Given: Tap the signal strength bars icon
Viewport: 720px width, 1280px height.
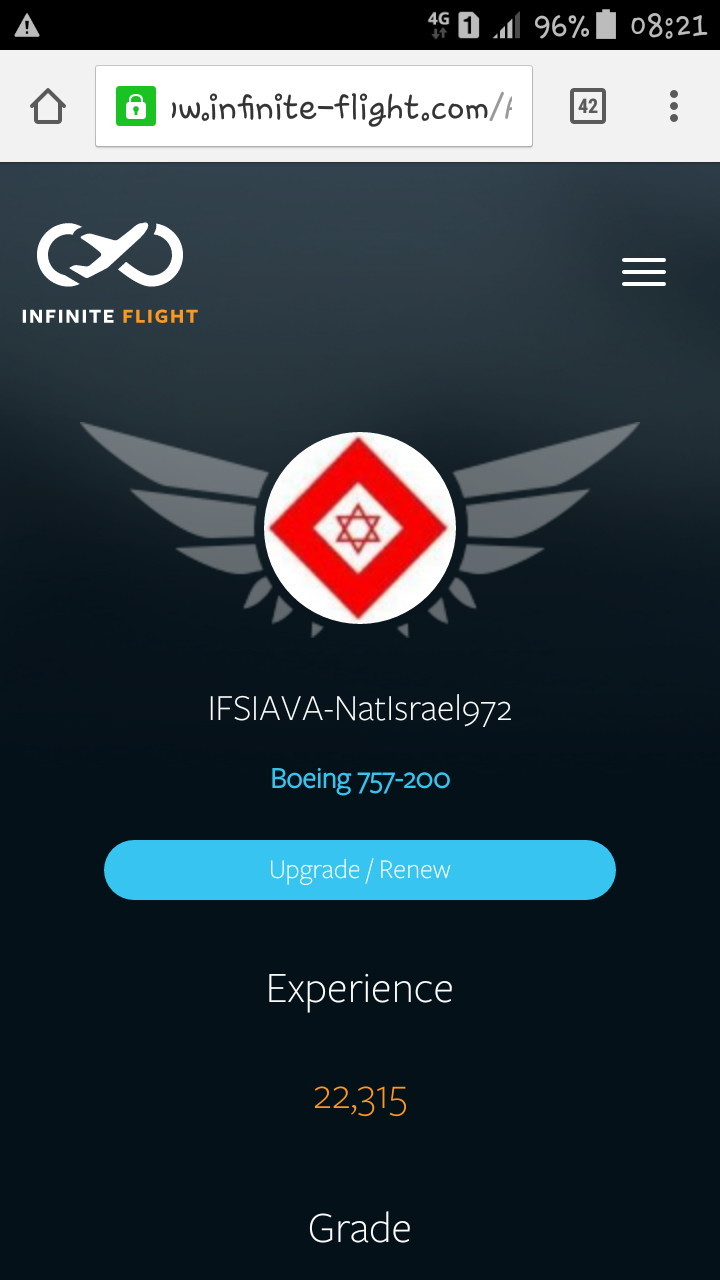Looking at the screenshot, I should (507, 26).
